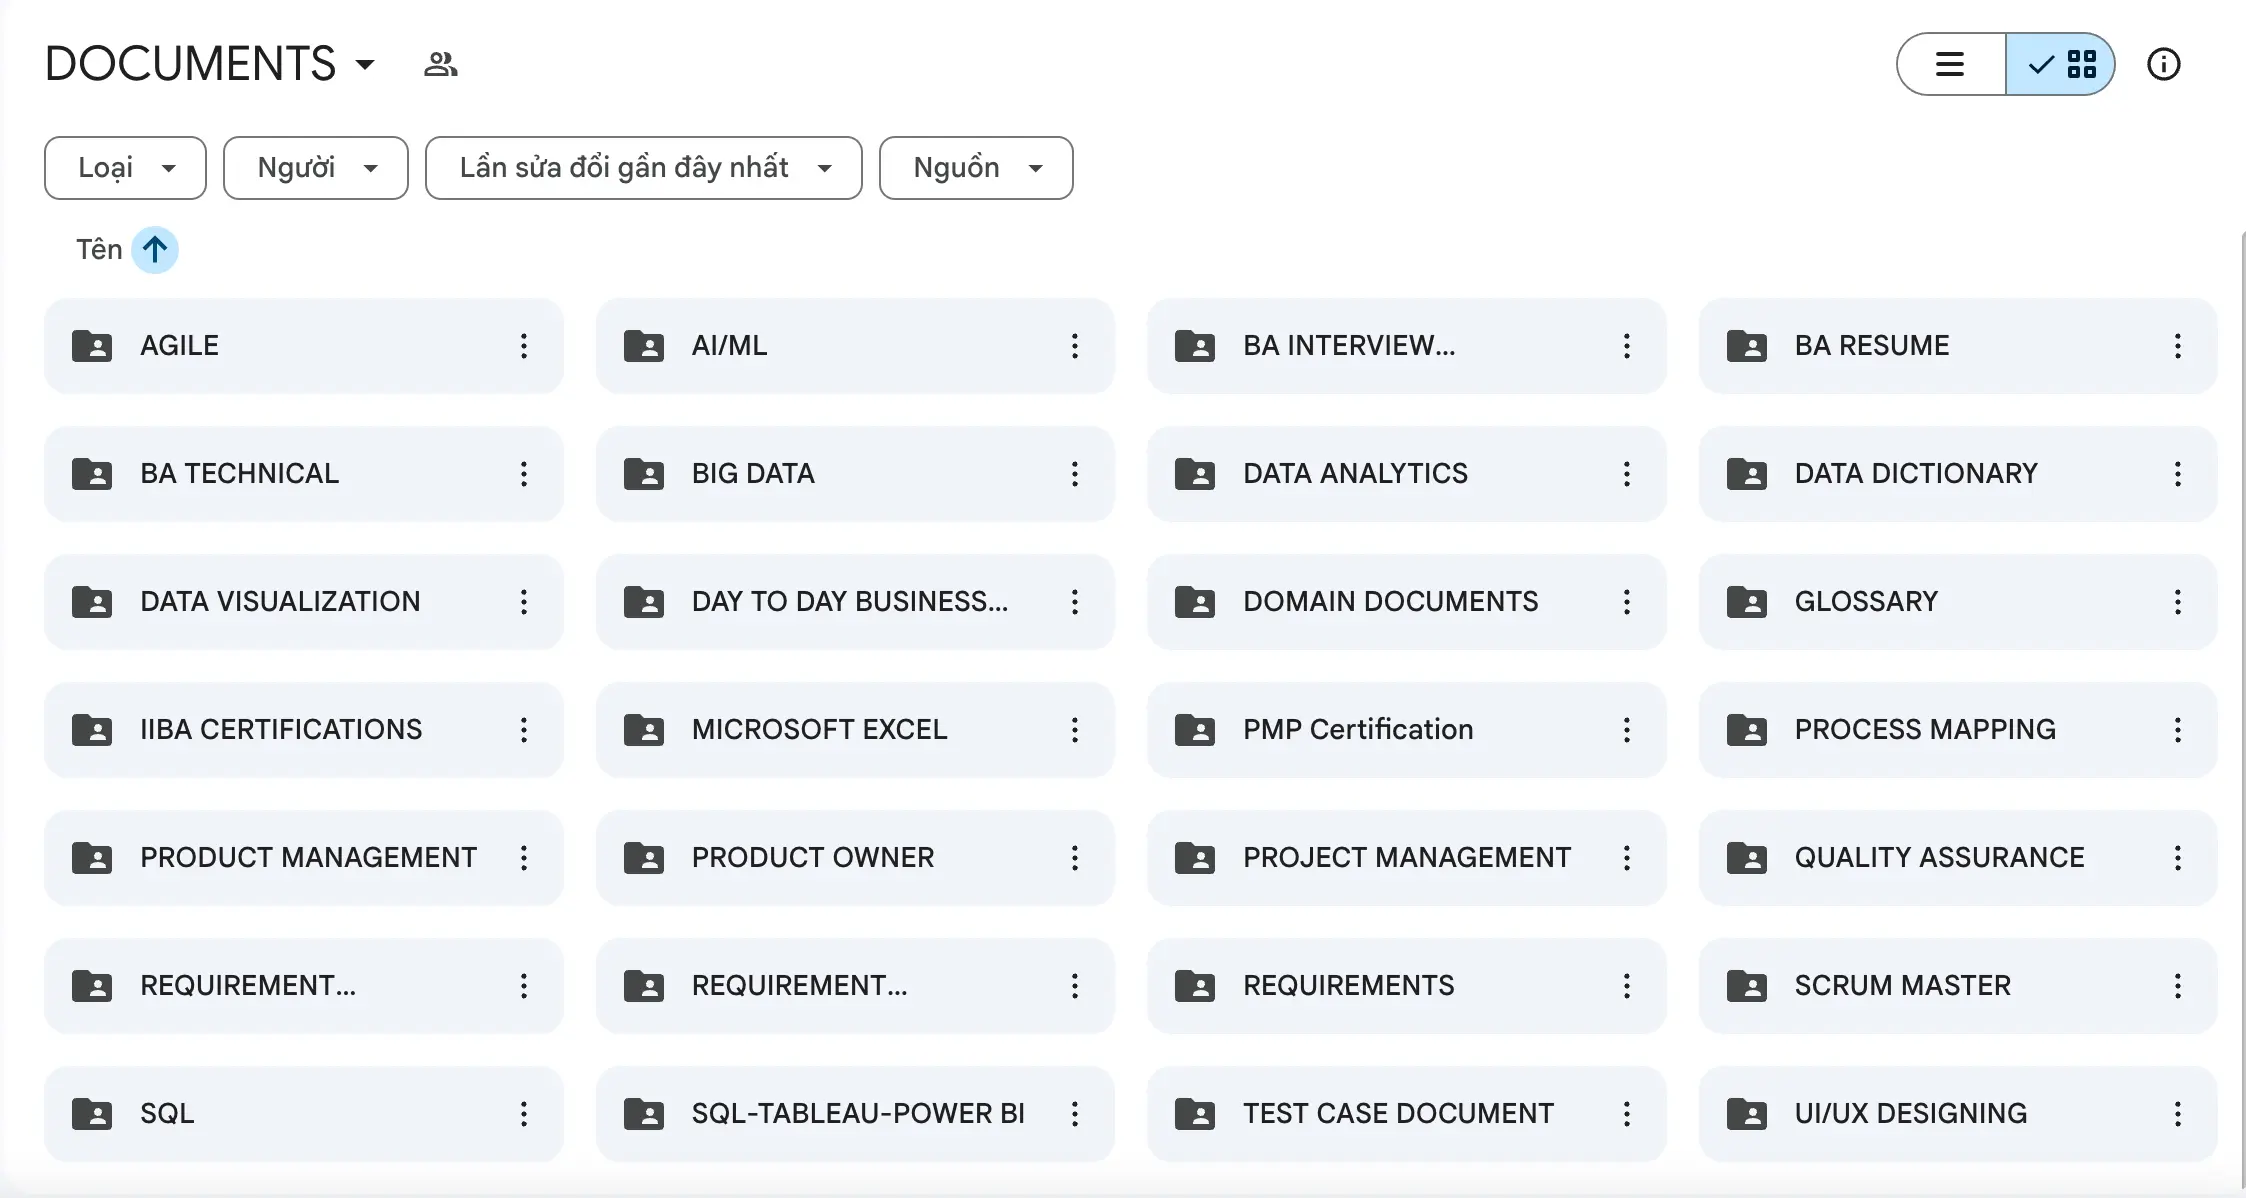
Task: Open more actions for PROJECT MANAGEMENT folder
Action: (x=1627, y=858)
